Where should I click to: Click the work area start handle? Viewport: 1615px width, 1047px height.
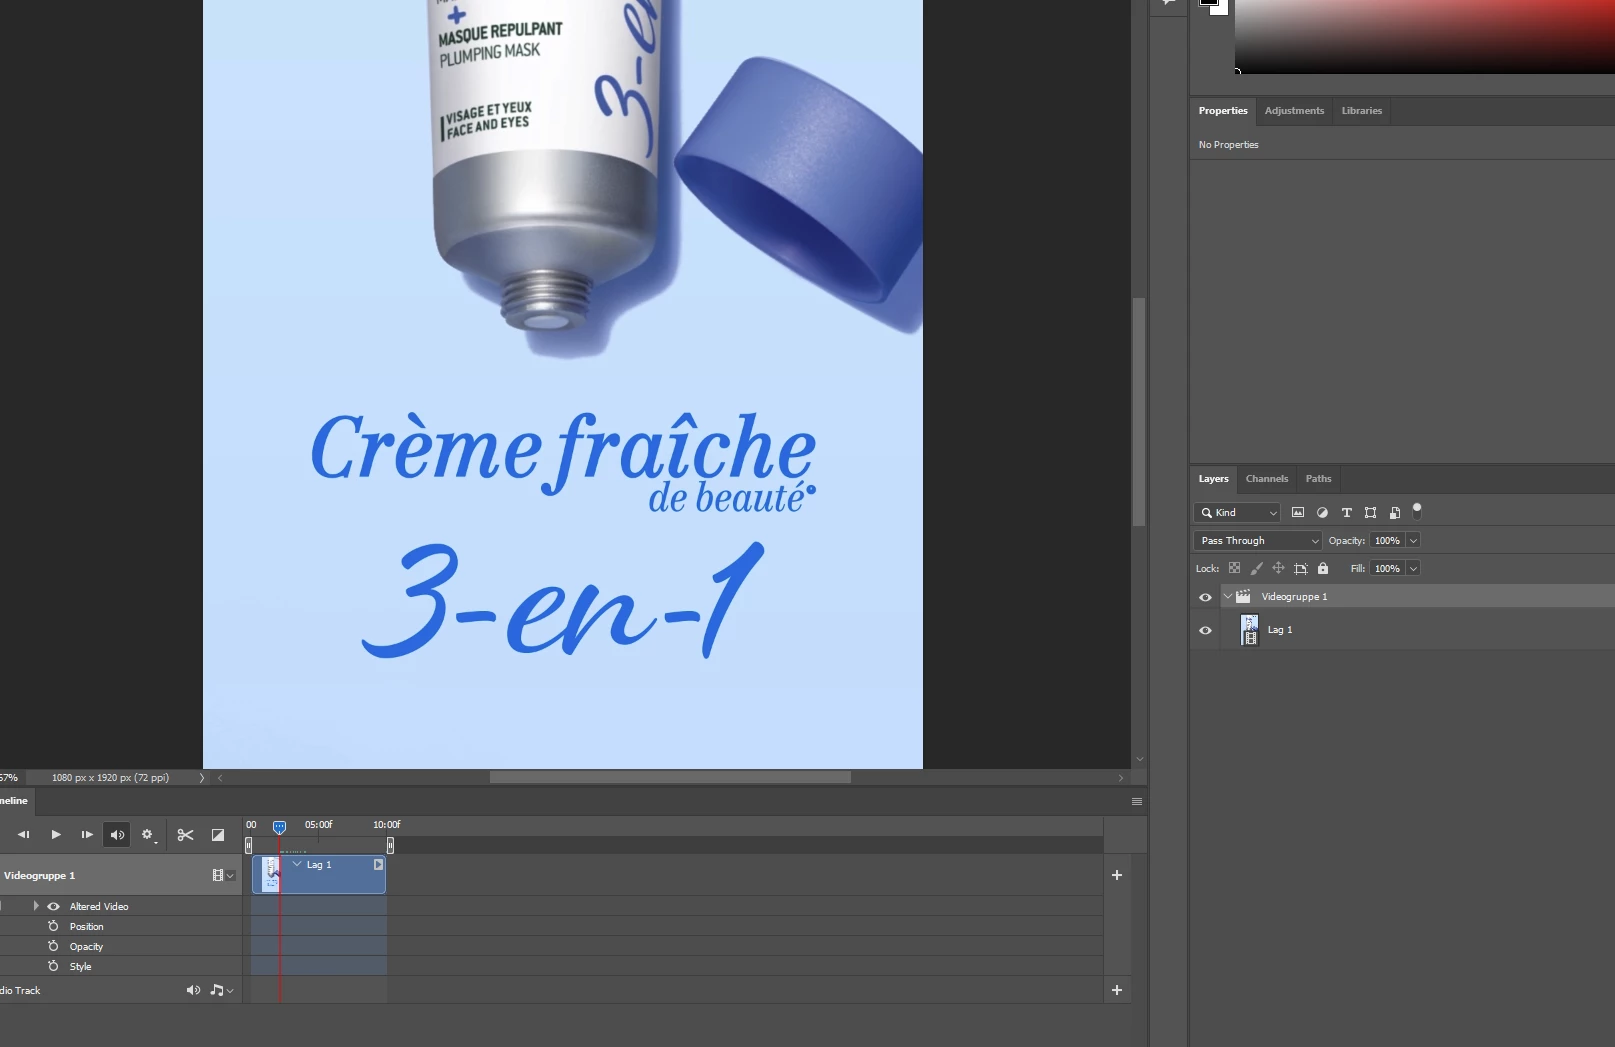249,845
